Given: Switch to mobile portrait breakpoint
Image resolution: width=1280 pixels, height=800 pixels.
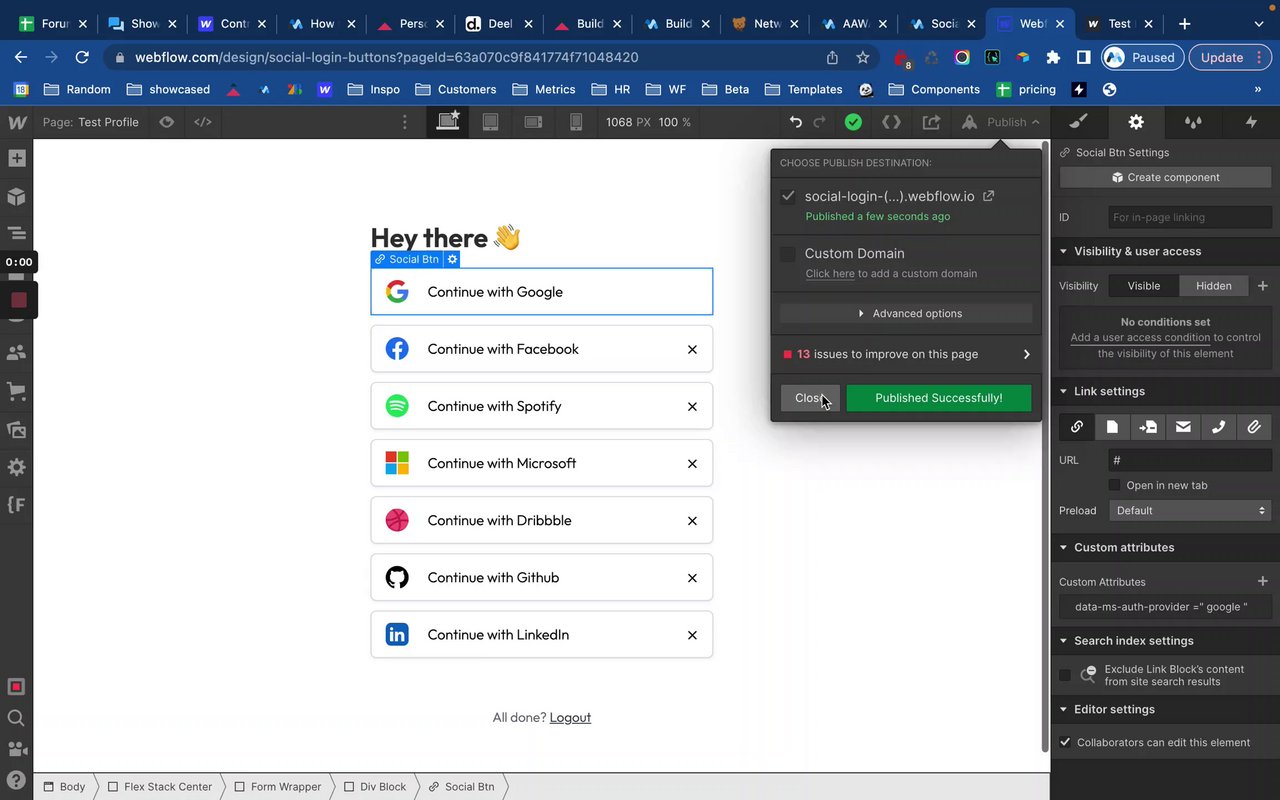Looking at the screenshot, I should point(576,122).
